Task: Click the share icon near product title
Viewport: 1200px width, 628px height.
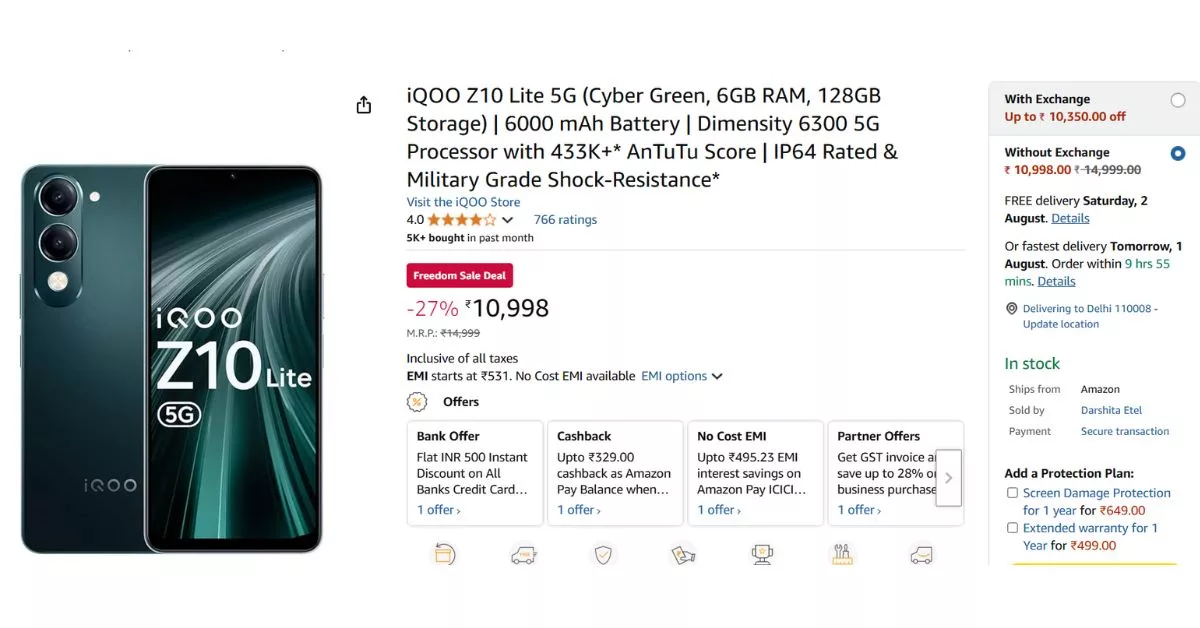Action: (364, 104)
